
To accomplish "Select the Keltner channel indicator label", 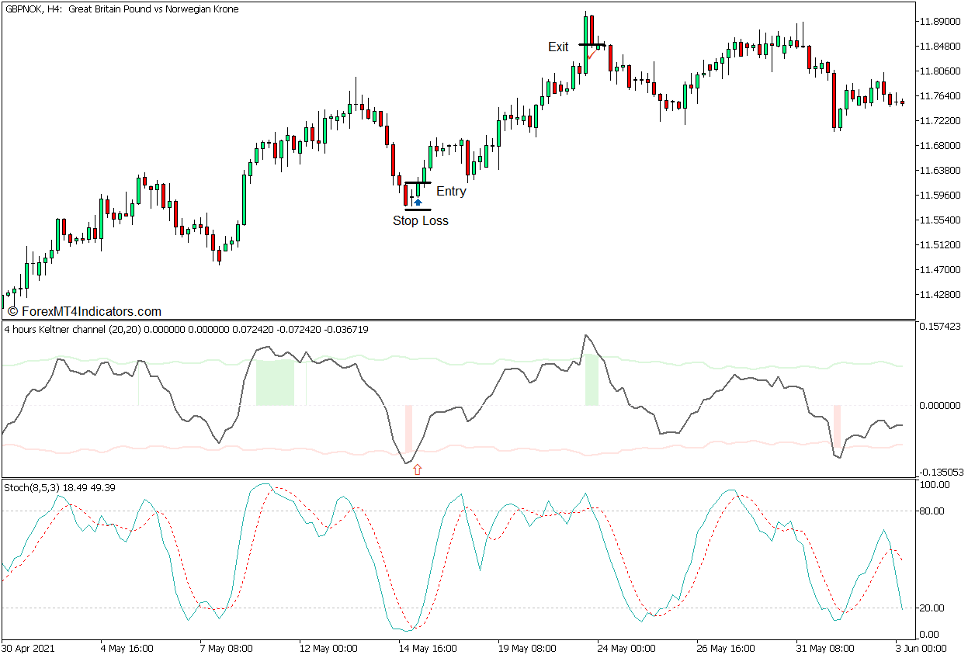I will click(x=100, y=327).
